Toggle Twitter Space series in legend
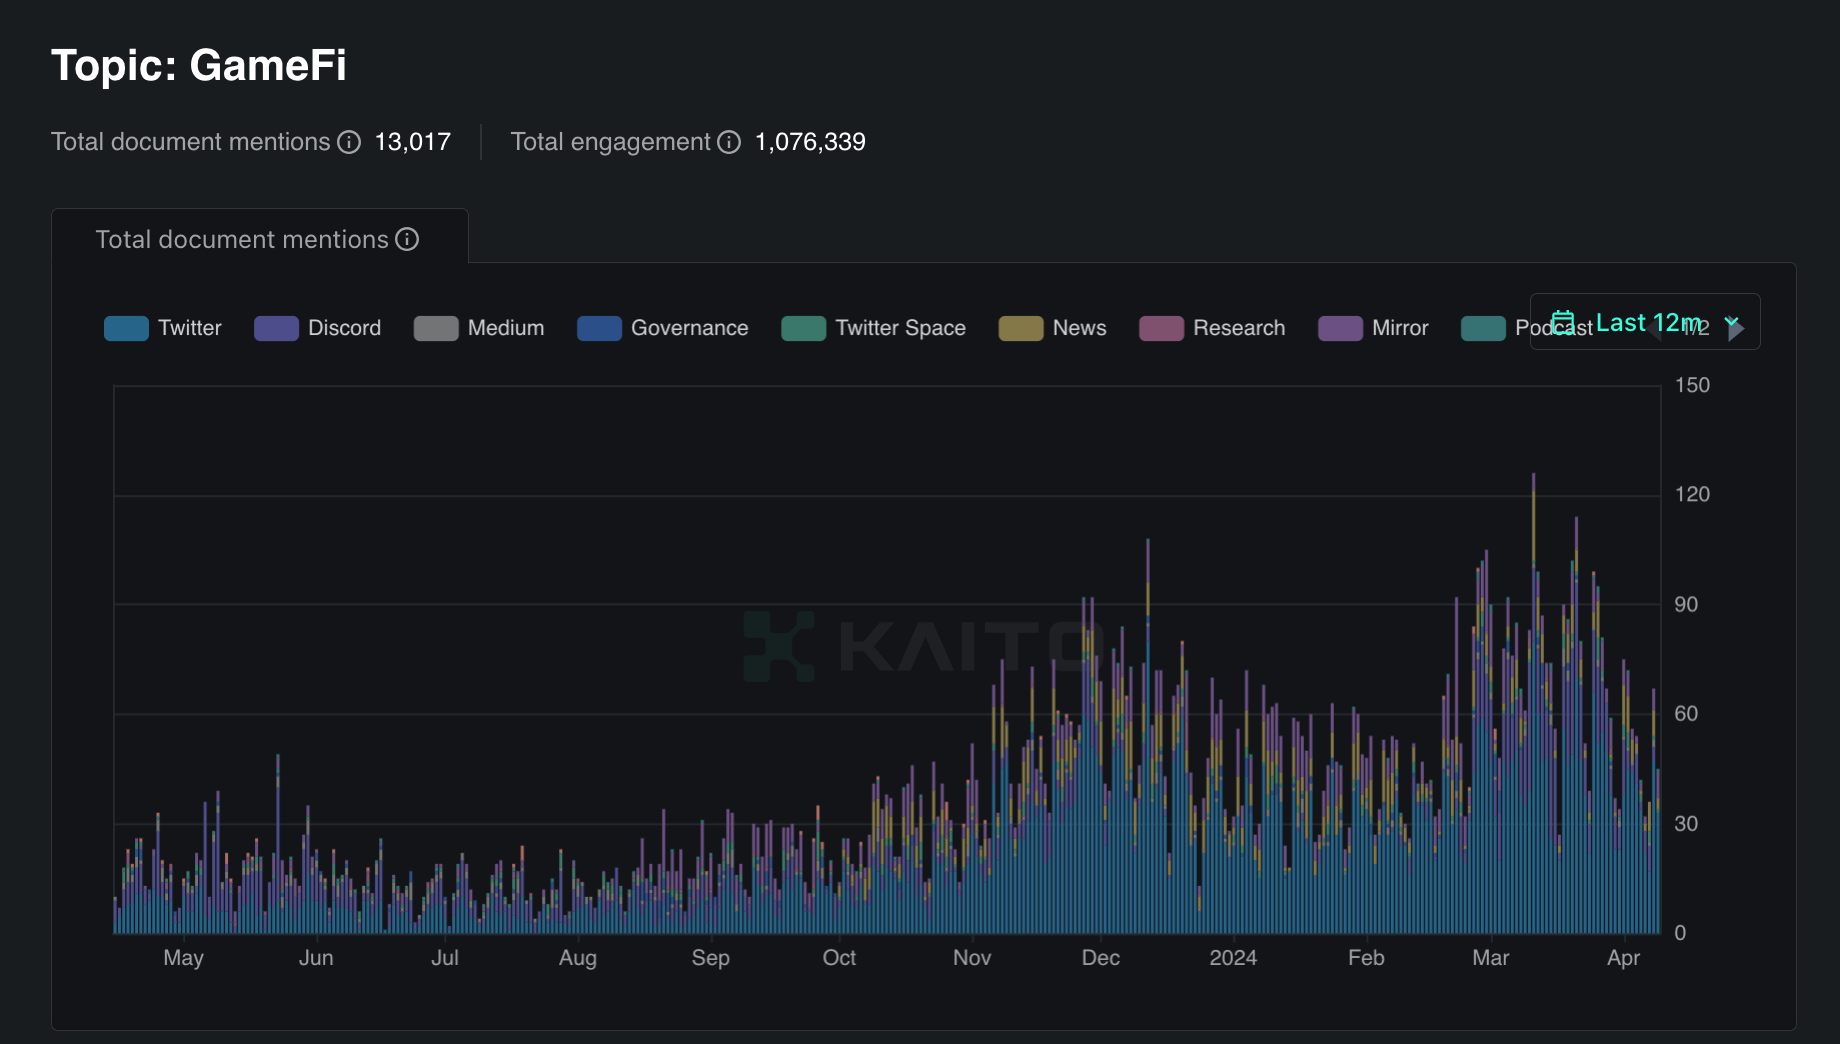 pos(874,328)
